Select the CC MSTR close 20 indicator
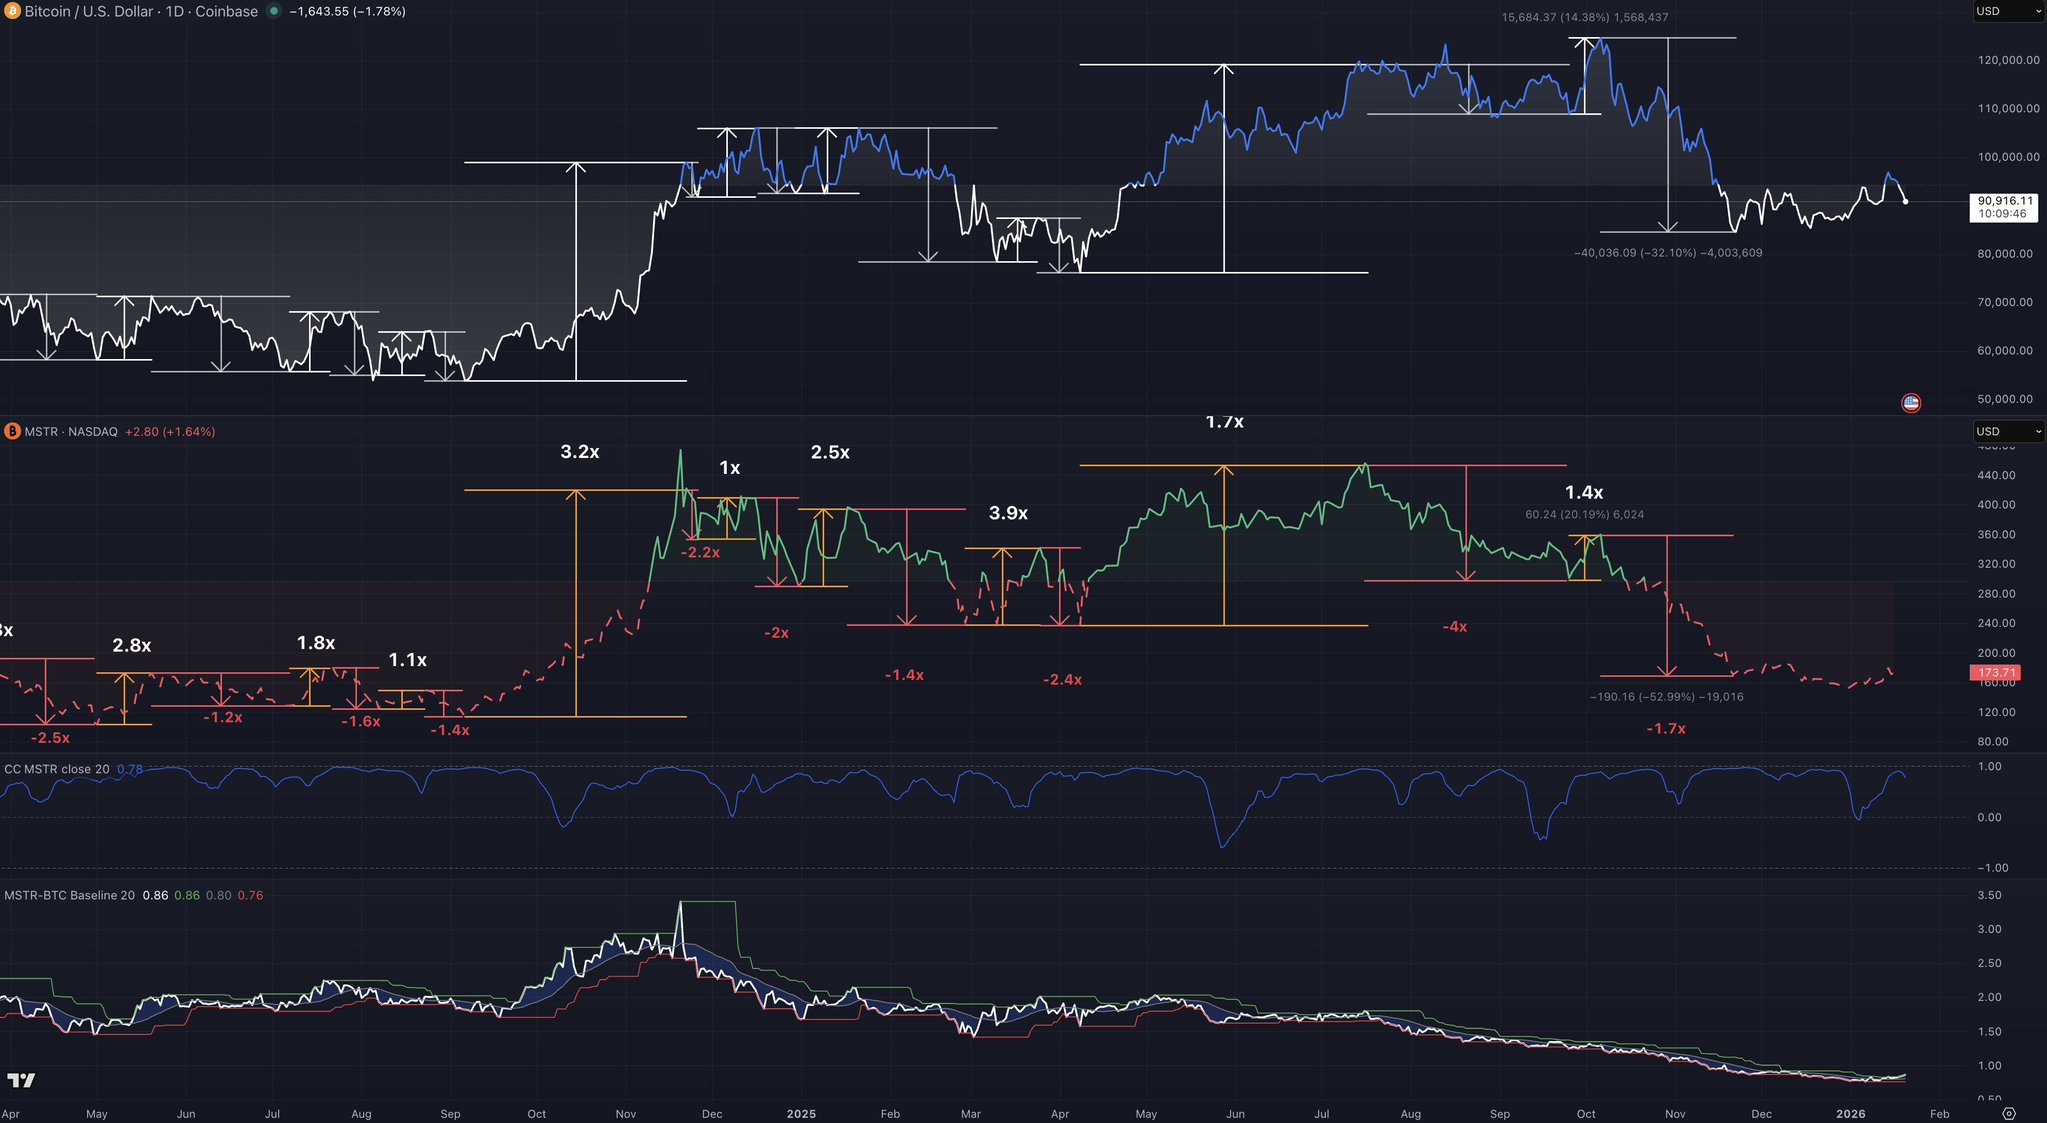The image size is (2047, 1123). pyautogui.click(x=57, y=769)
